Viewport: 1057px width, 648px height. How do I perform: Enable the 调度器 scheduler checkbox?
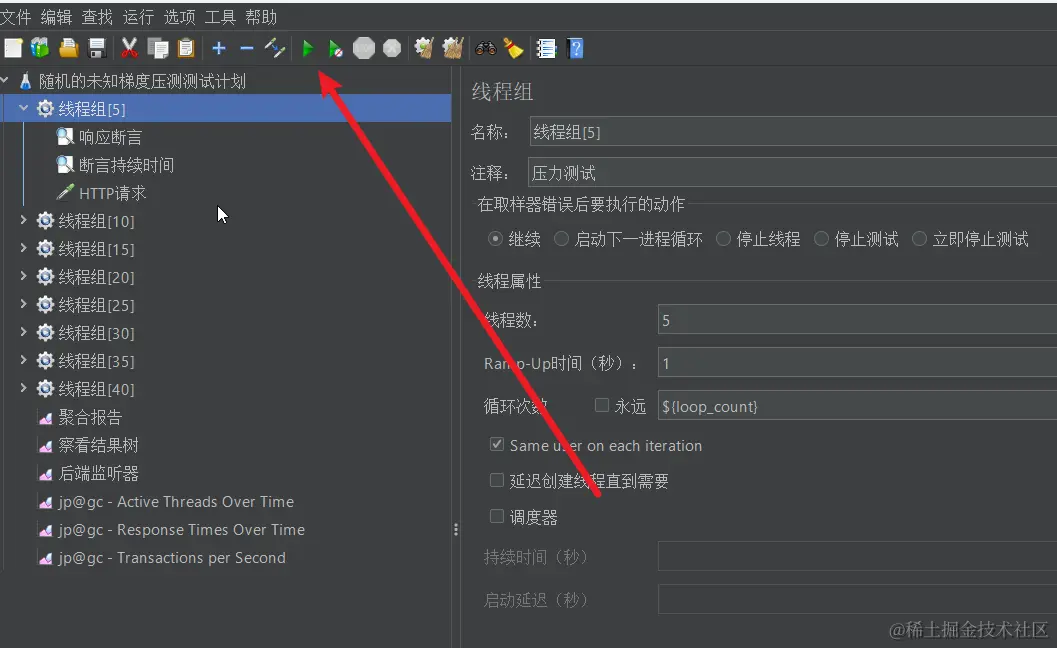tap(497, 516)
